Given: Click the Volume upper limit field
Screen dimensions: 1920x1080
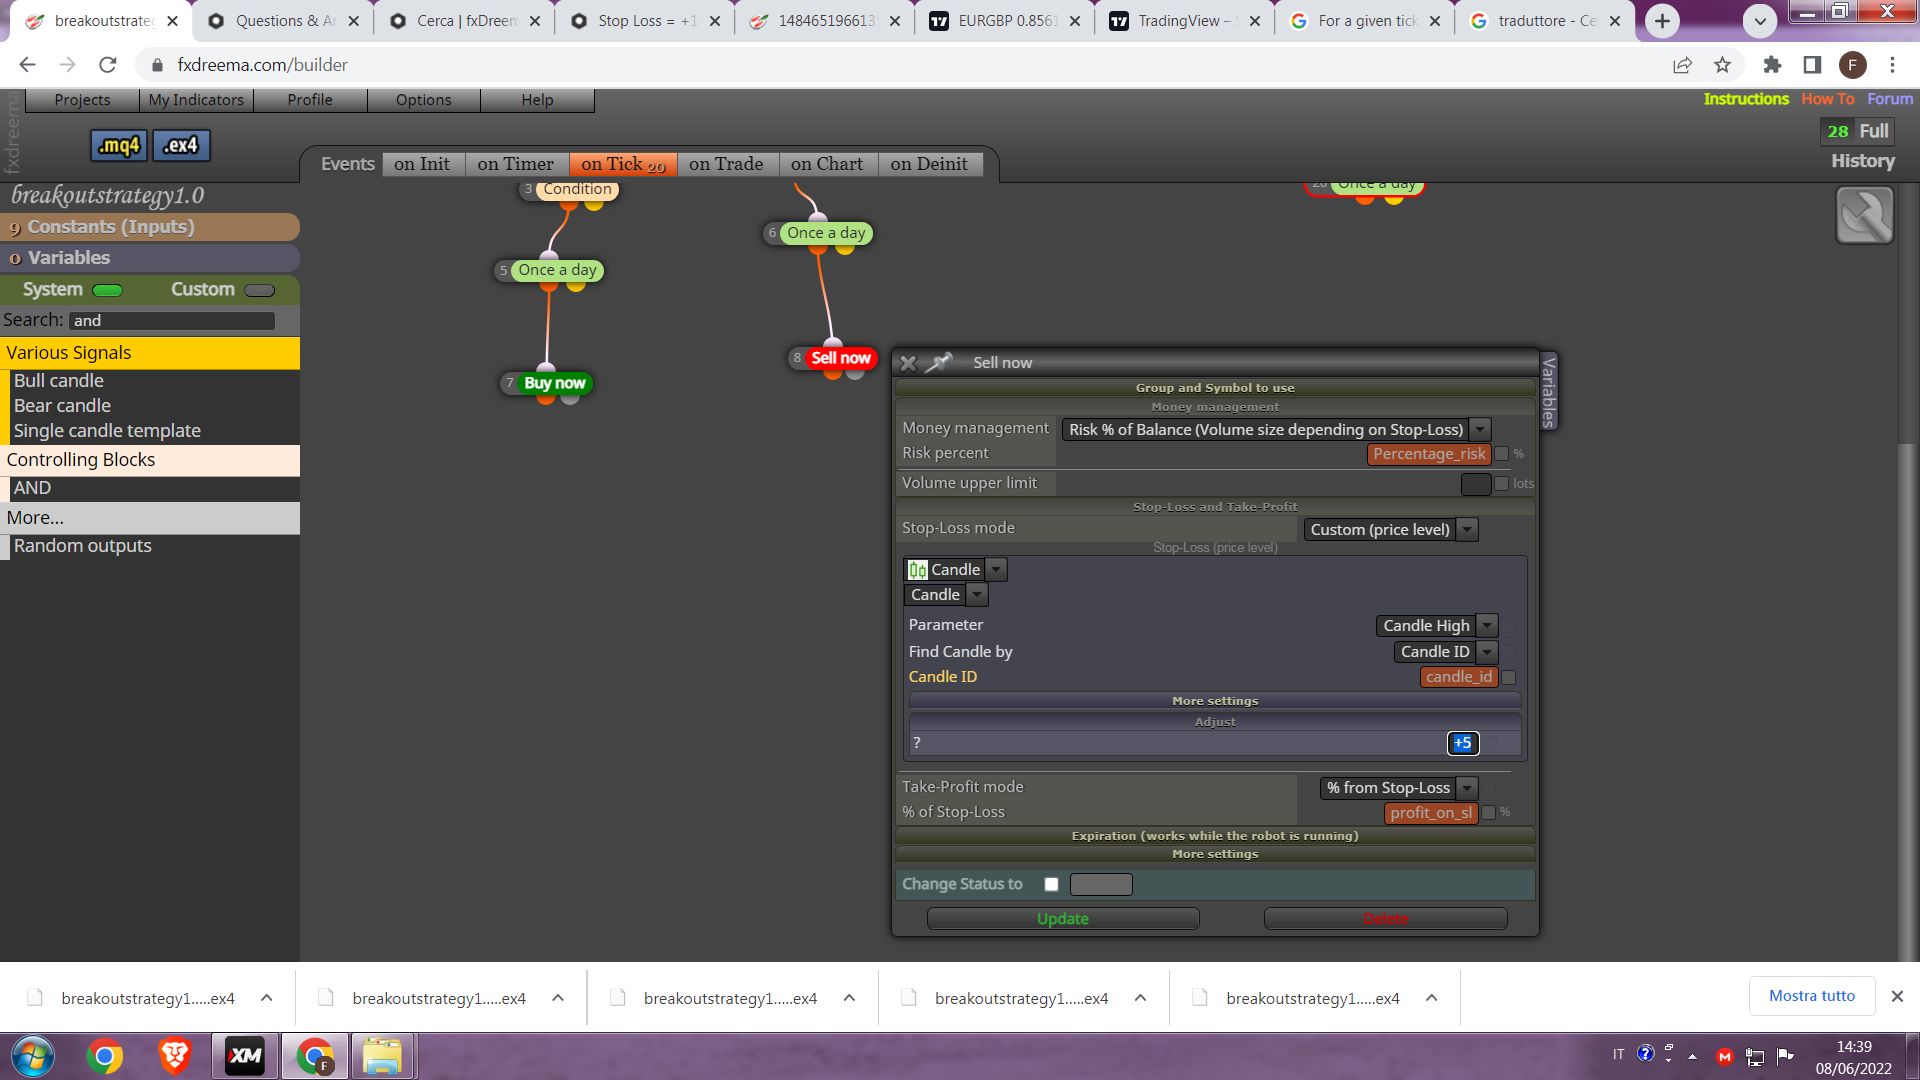Looking at the screenshot, I should [1476, 484].
